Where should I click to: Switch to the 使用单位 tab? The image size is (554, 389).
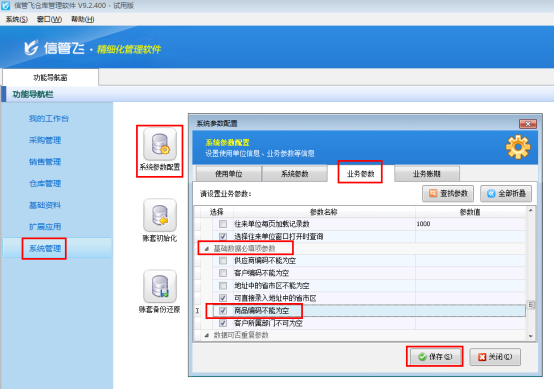pos(229,174)
